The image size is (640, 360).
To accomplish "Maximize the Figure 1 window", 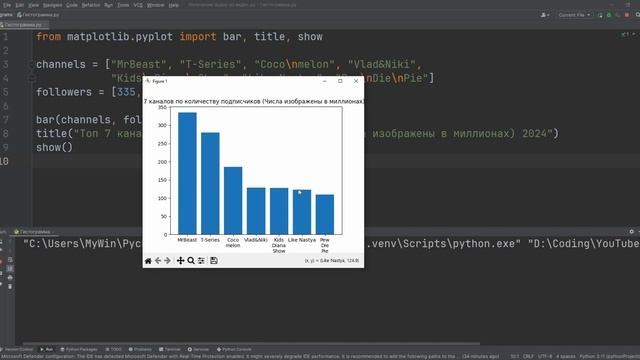I will pos(340,81).
